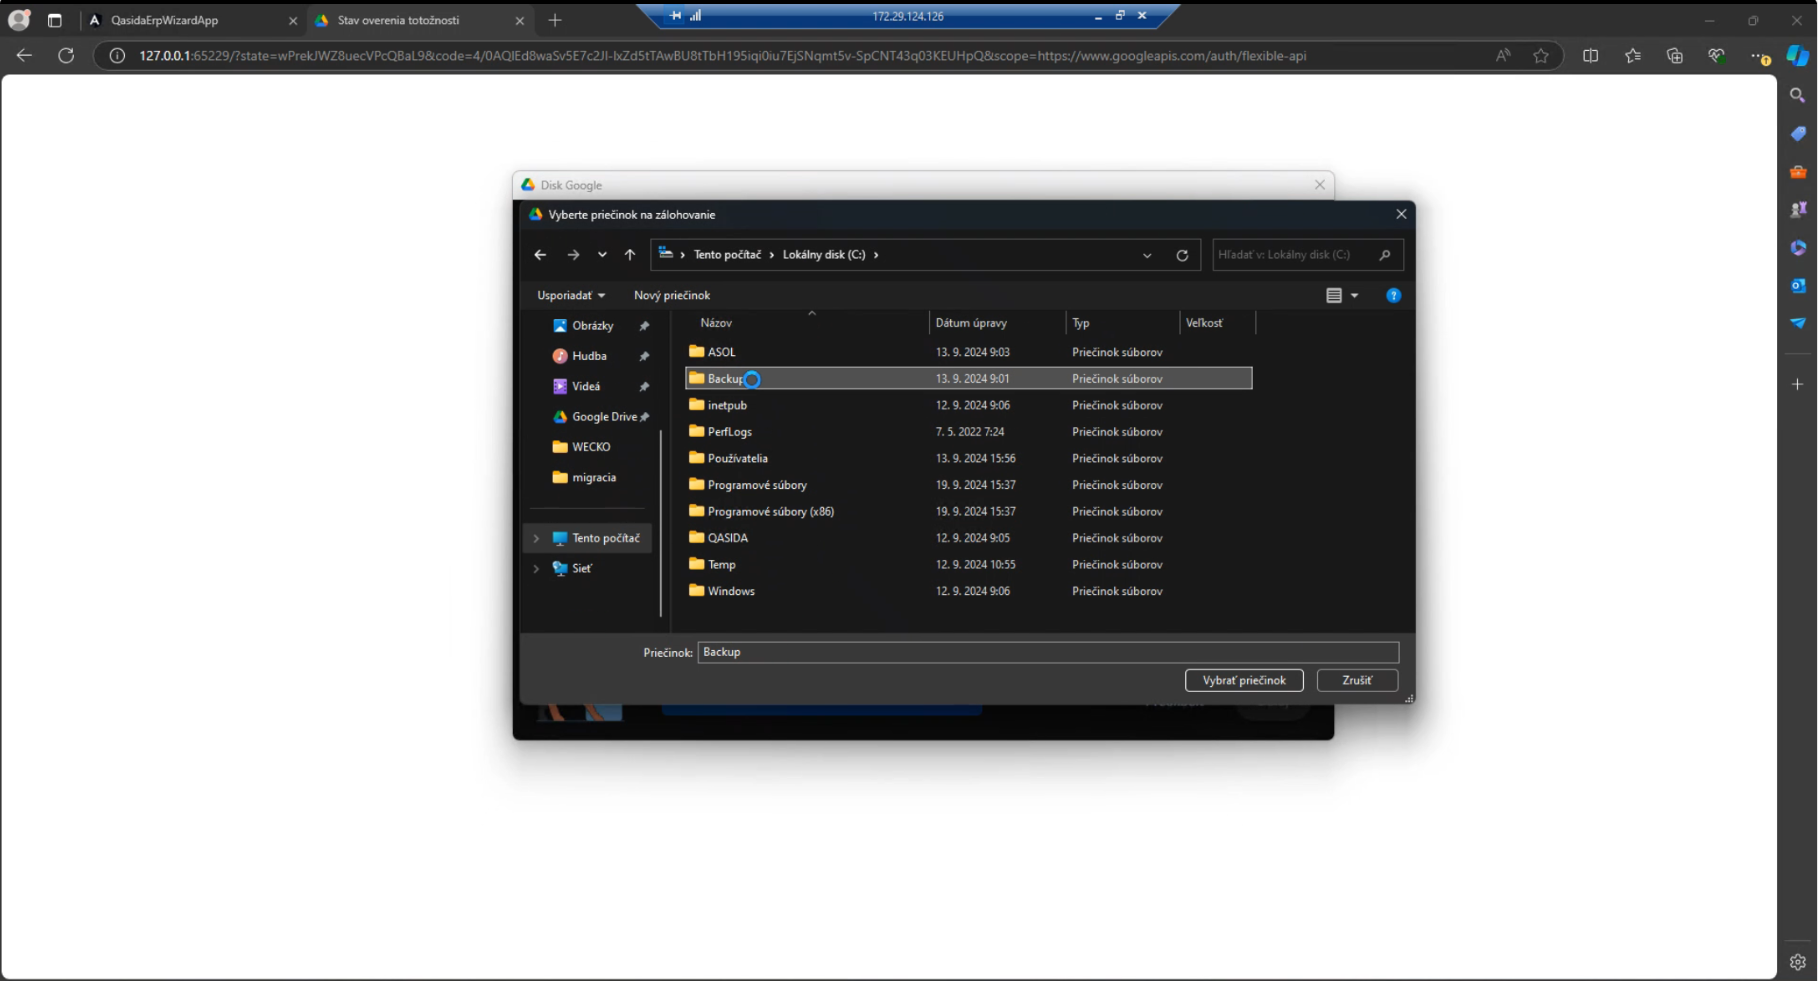
Task: Go forward in the folder dialog
Action: (573, 255)
